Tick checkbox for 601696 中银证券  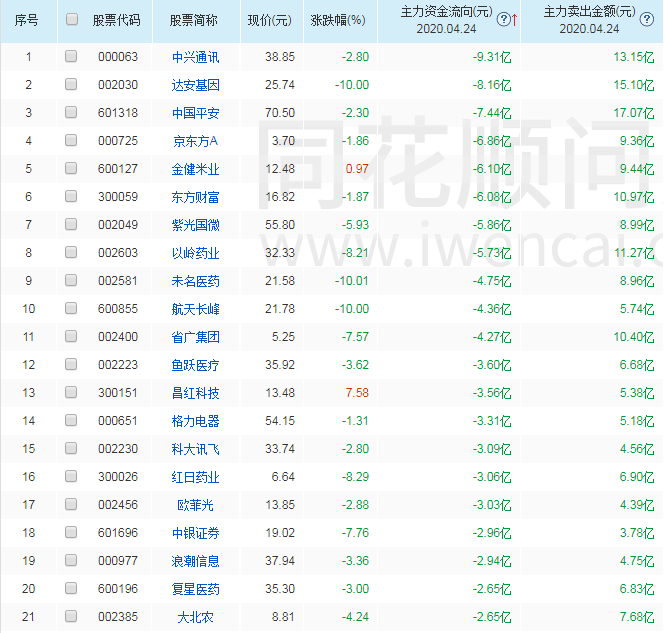pyautogui.click(x=71, y=532)
